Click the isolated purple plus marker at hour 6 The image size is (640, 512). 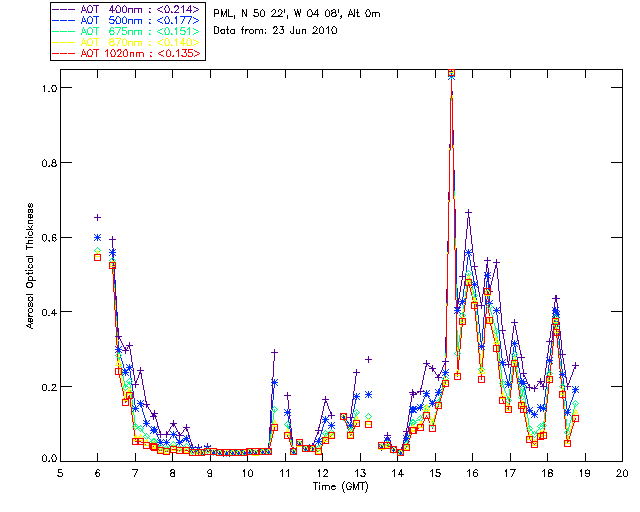click(x=98, y=218)
